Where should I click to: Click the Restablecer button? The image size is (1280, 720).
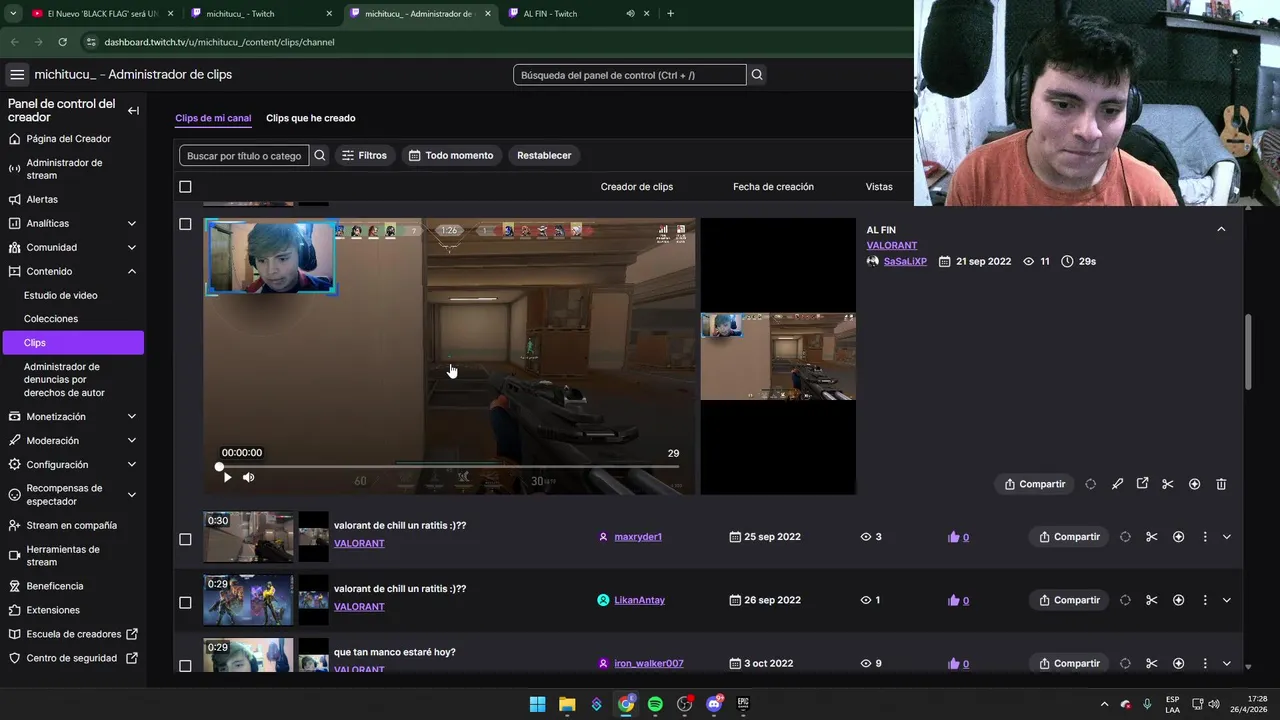544,155
